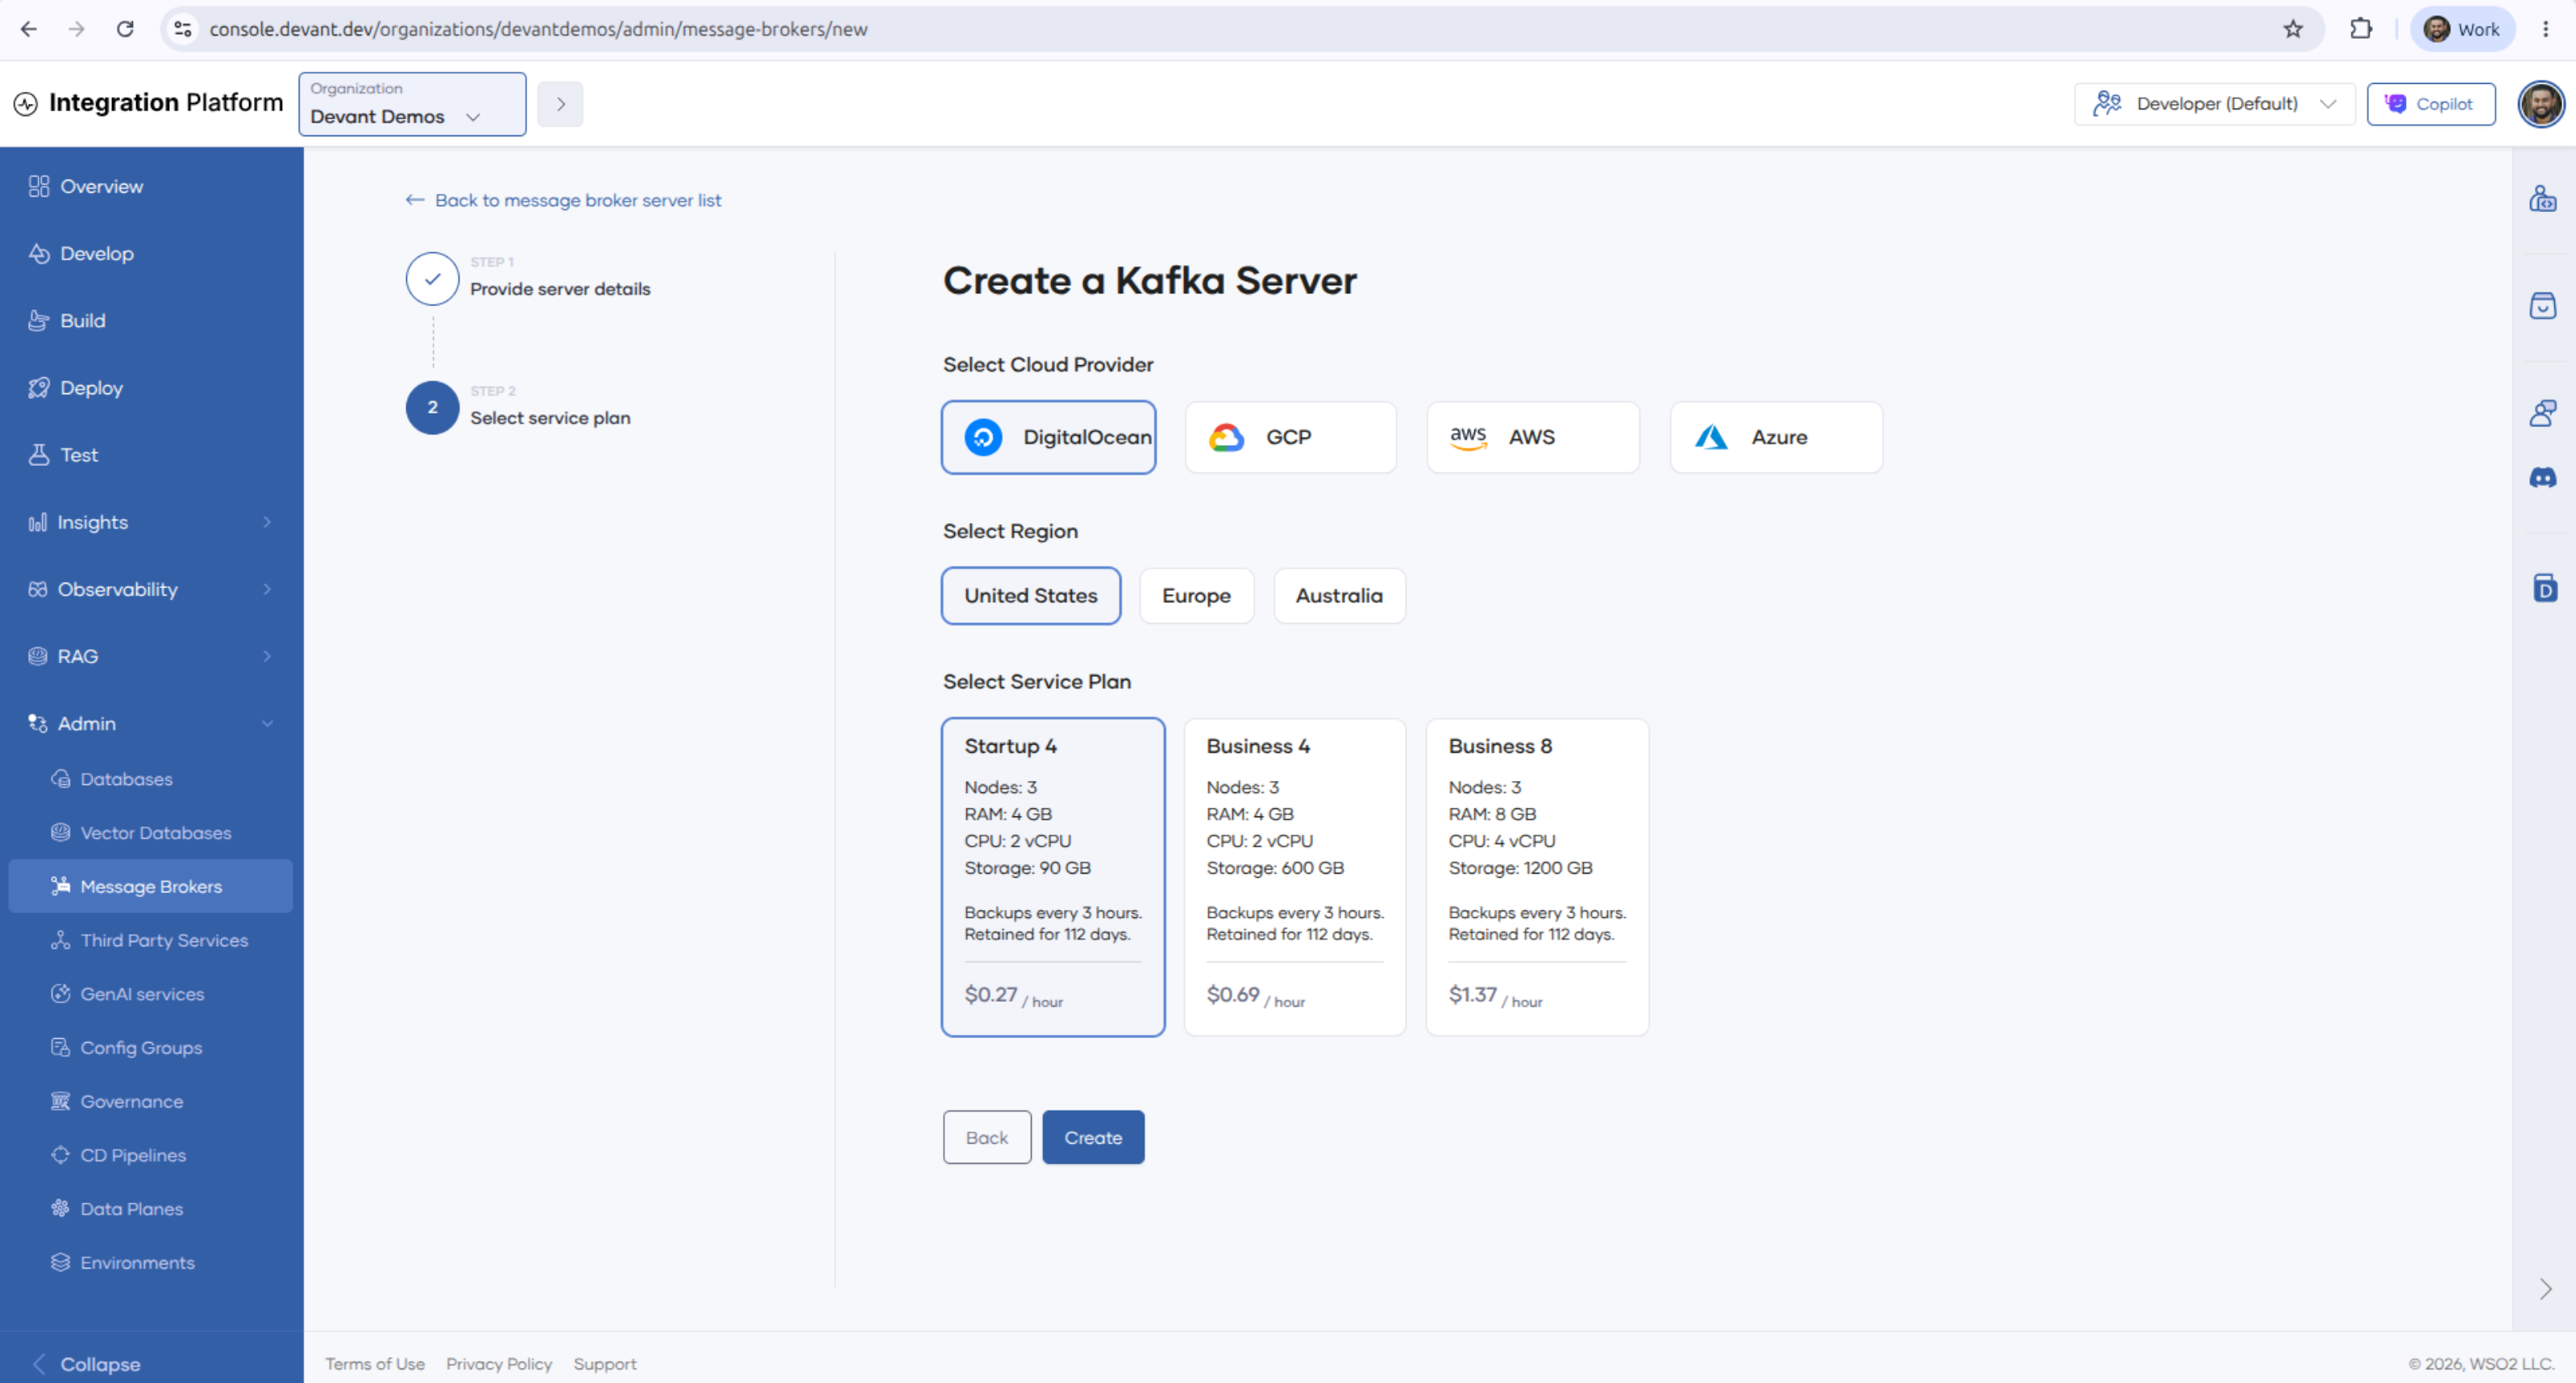Click the user avatar in header

coord(2540,104)
